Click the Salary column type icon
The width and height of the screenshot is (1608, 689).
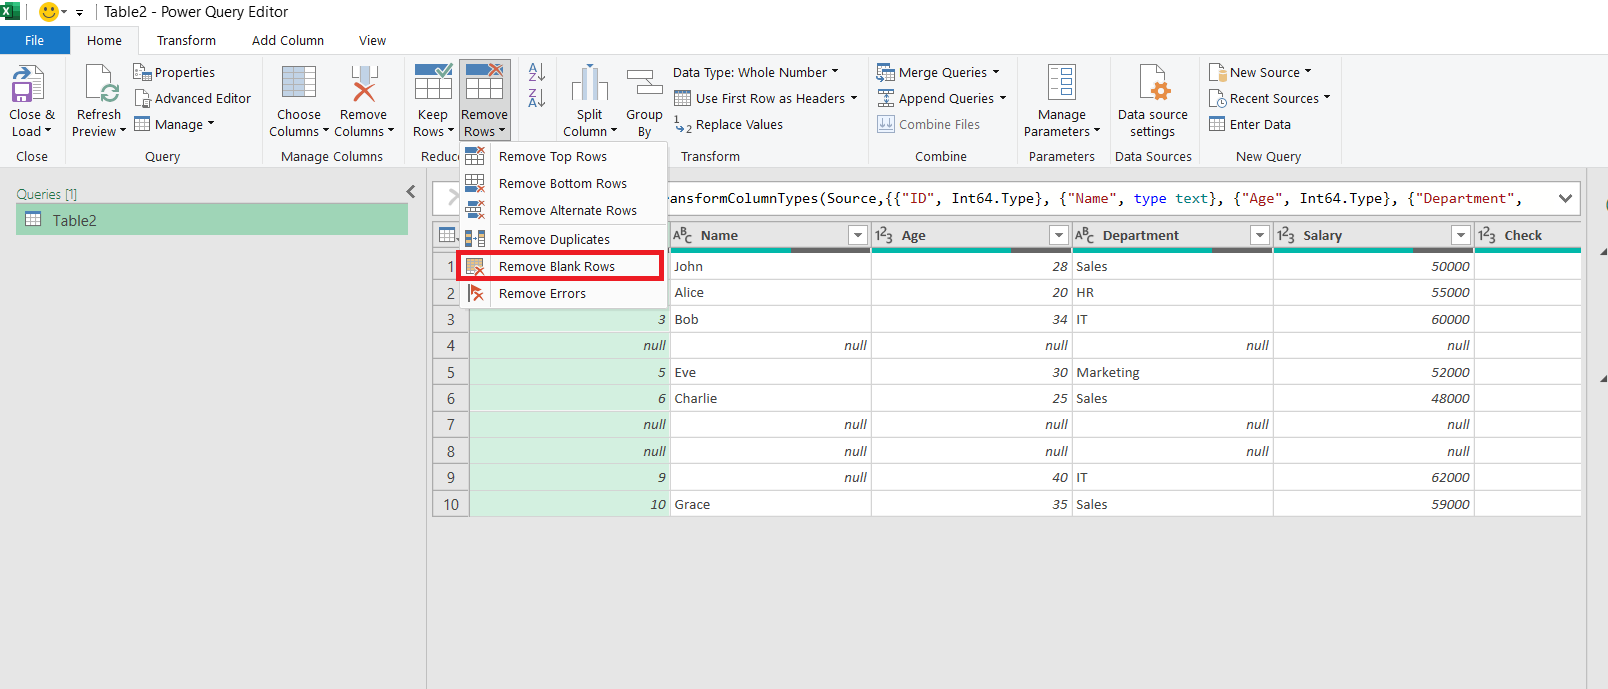tap(1286, 235)
